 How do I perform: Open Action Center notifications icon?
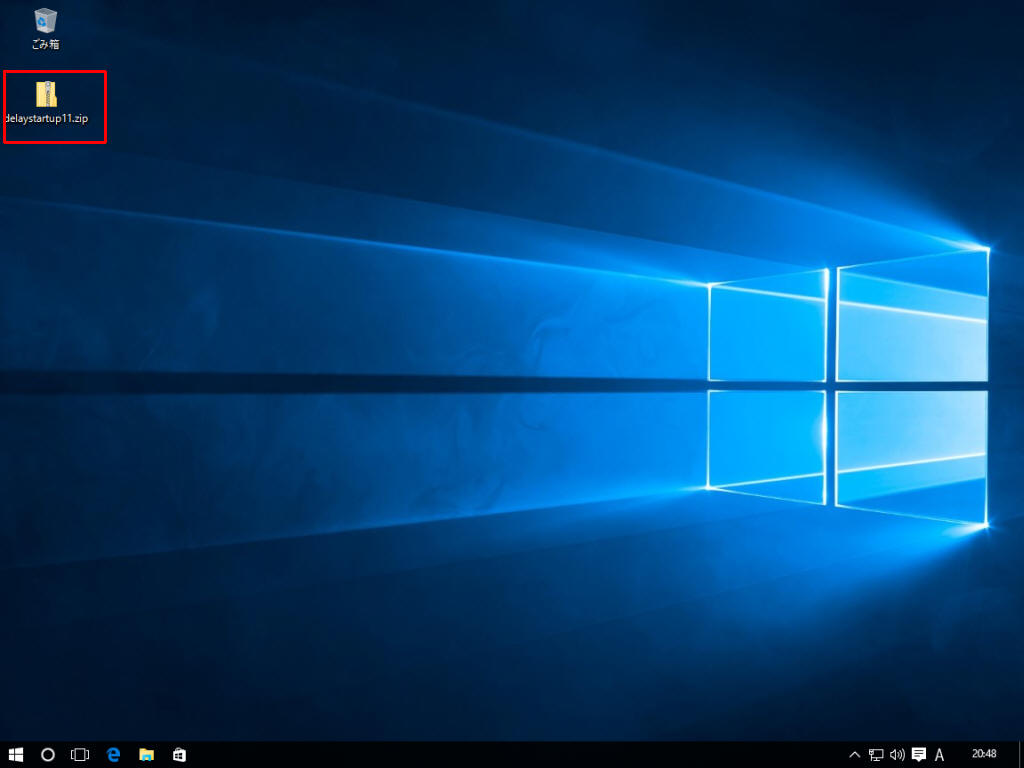pyautogui.click(x=919, y=755)
